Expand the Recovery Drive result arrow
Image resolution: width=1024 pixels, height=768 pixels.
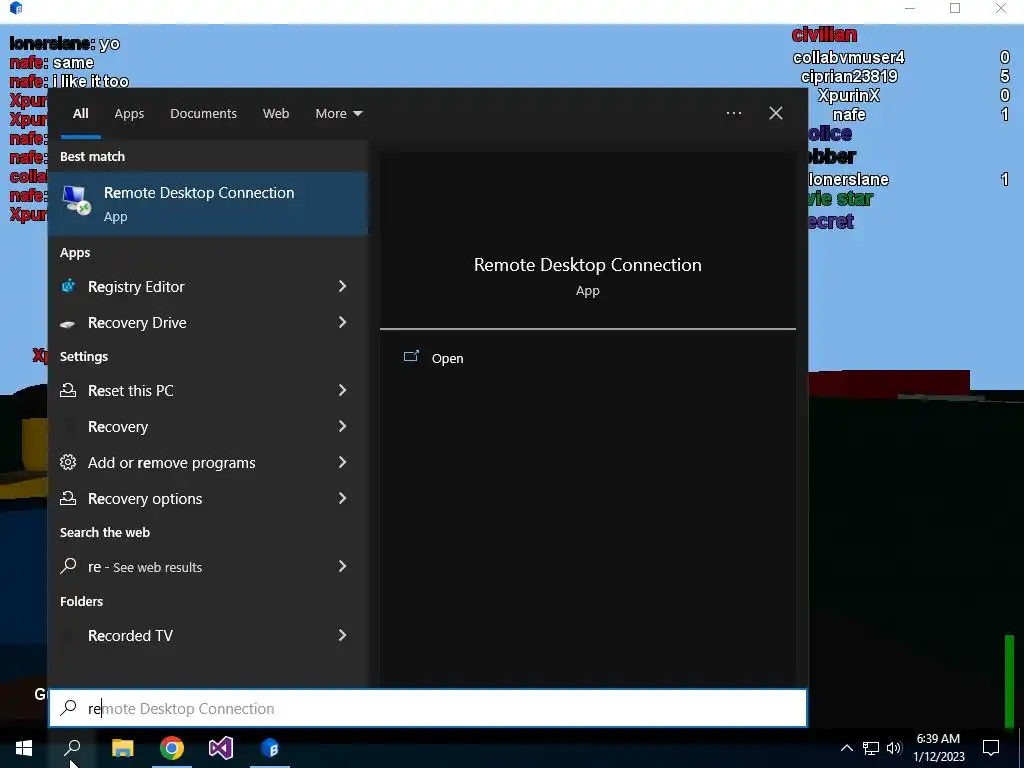342,322
